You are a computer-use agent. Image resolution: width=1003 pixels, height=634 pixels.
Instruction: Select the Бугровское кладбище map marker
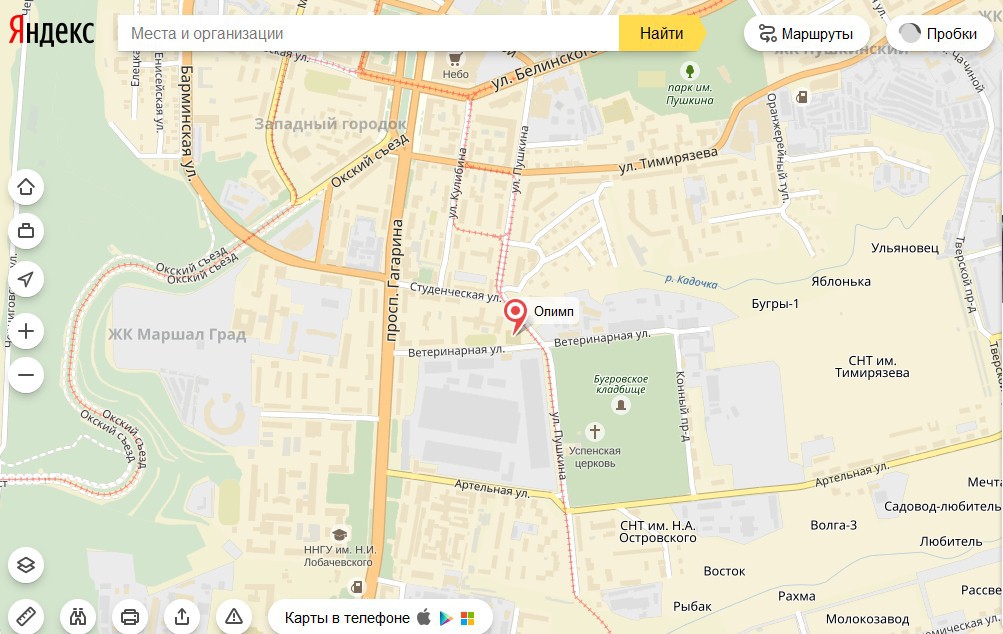point(620,405)
